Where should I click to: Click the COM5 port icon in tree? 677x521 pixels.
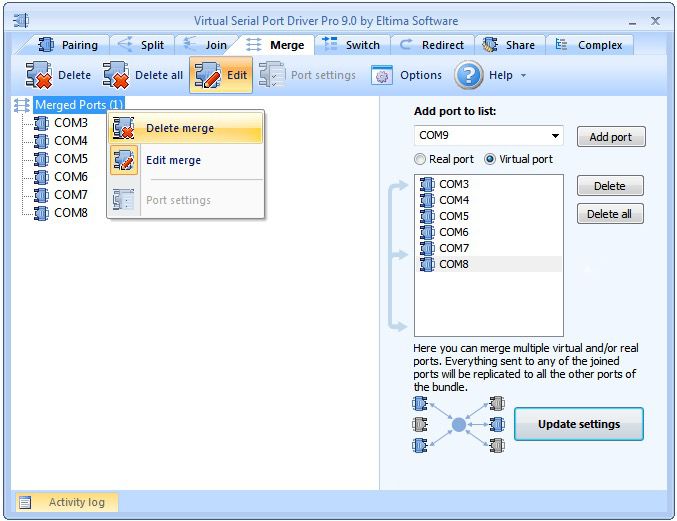[x=41, y=159]
